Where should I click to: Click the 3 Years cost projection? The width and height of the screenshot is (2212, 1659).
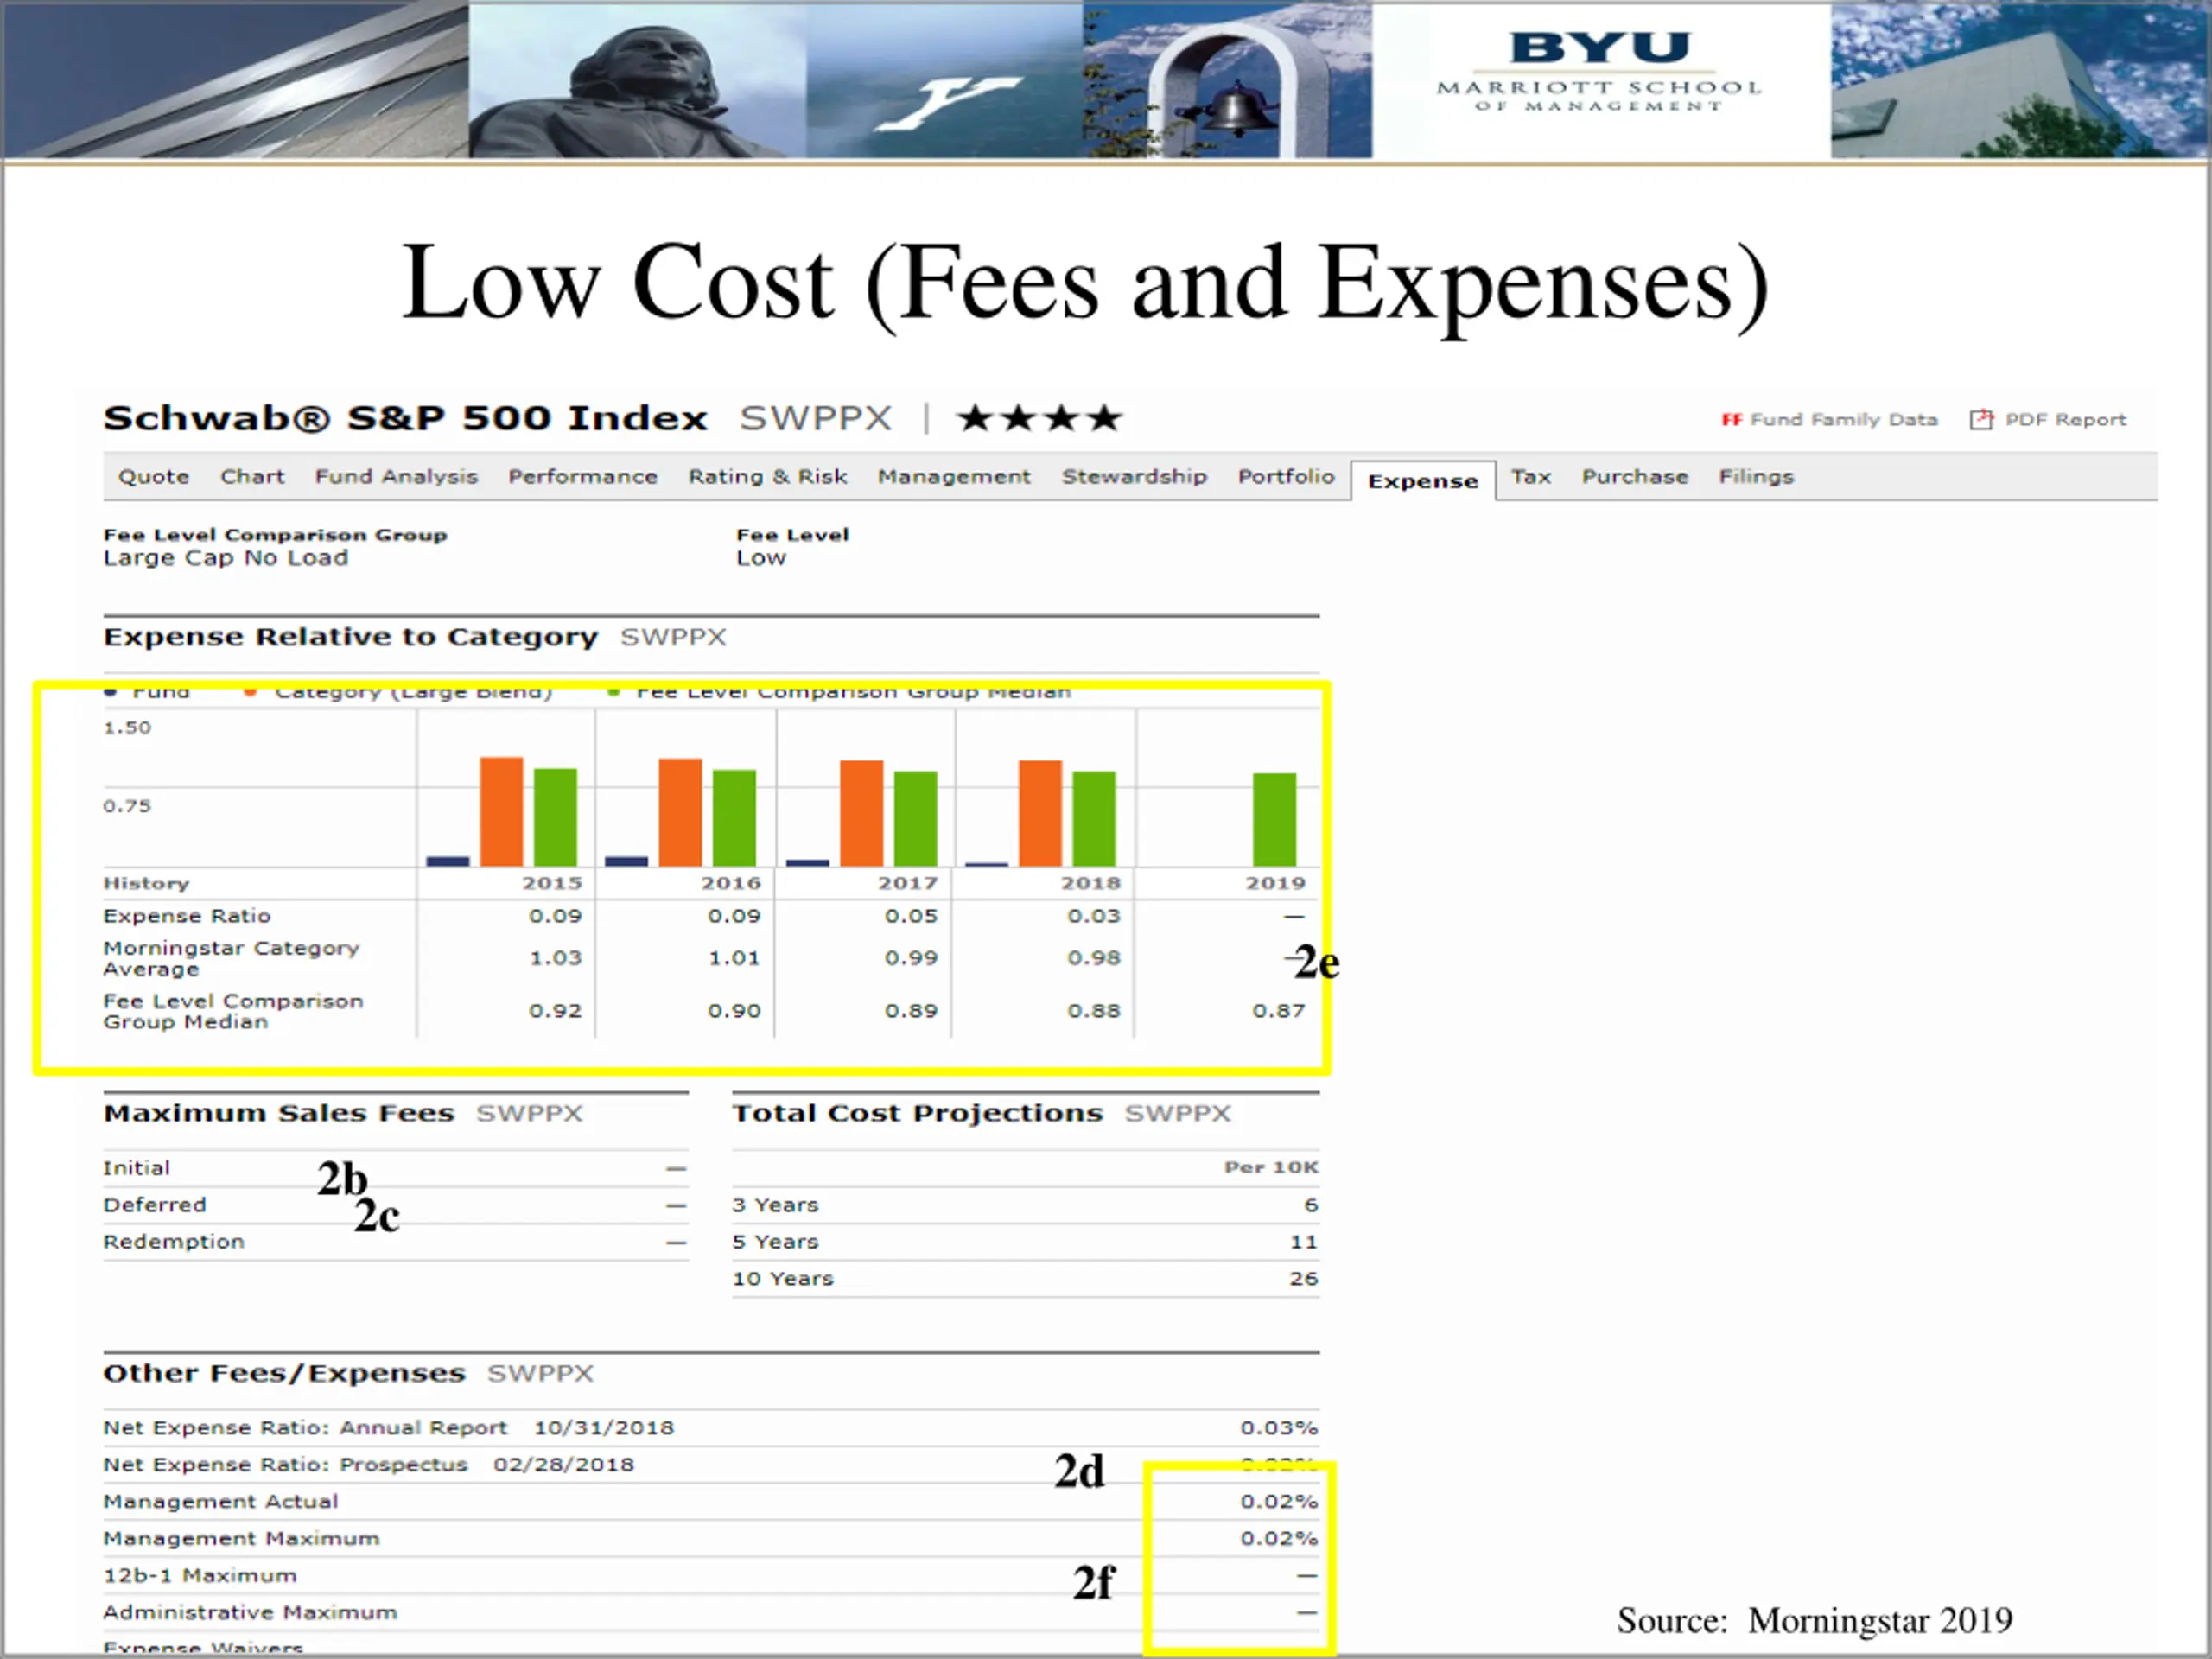pos(1025,1205)
